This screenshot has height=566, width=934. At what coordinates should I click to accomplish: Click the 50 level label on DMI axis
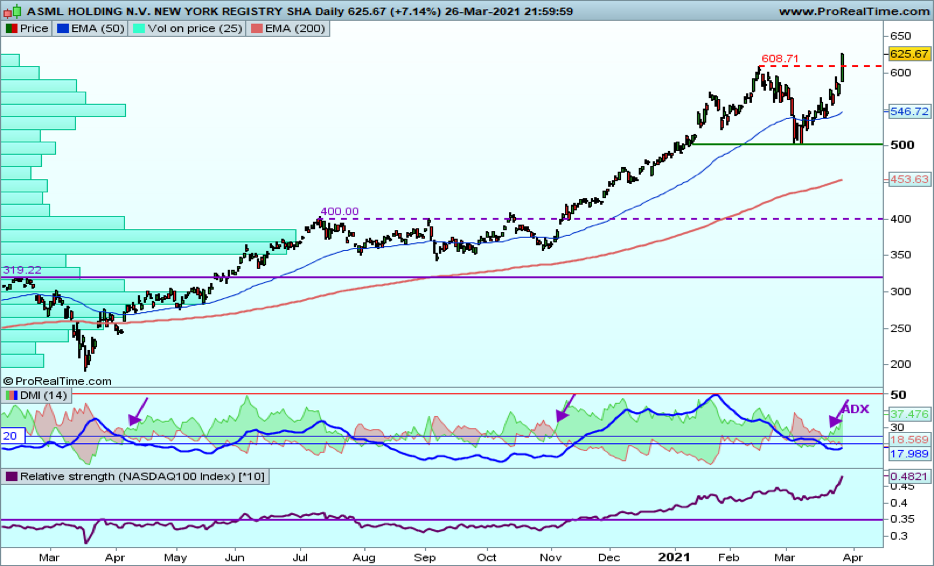[x=898, y=394]
